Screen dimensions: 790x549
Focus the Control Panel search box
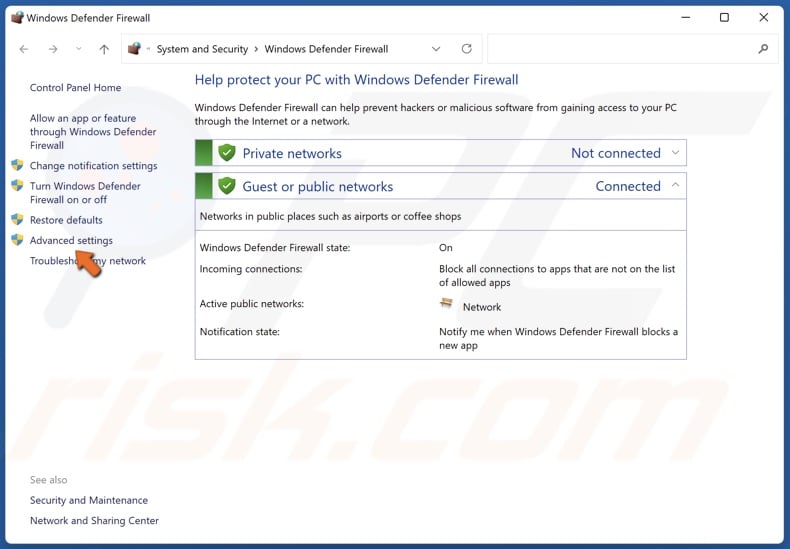coord(632,49)
